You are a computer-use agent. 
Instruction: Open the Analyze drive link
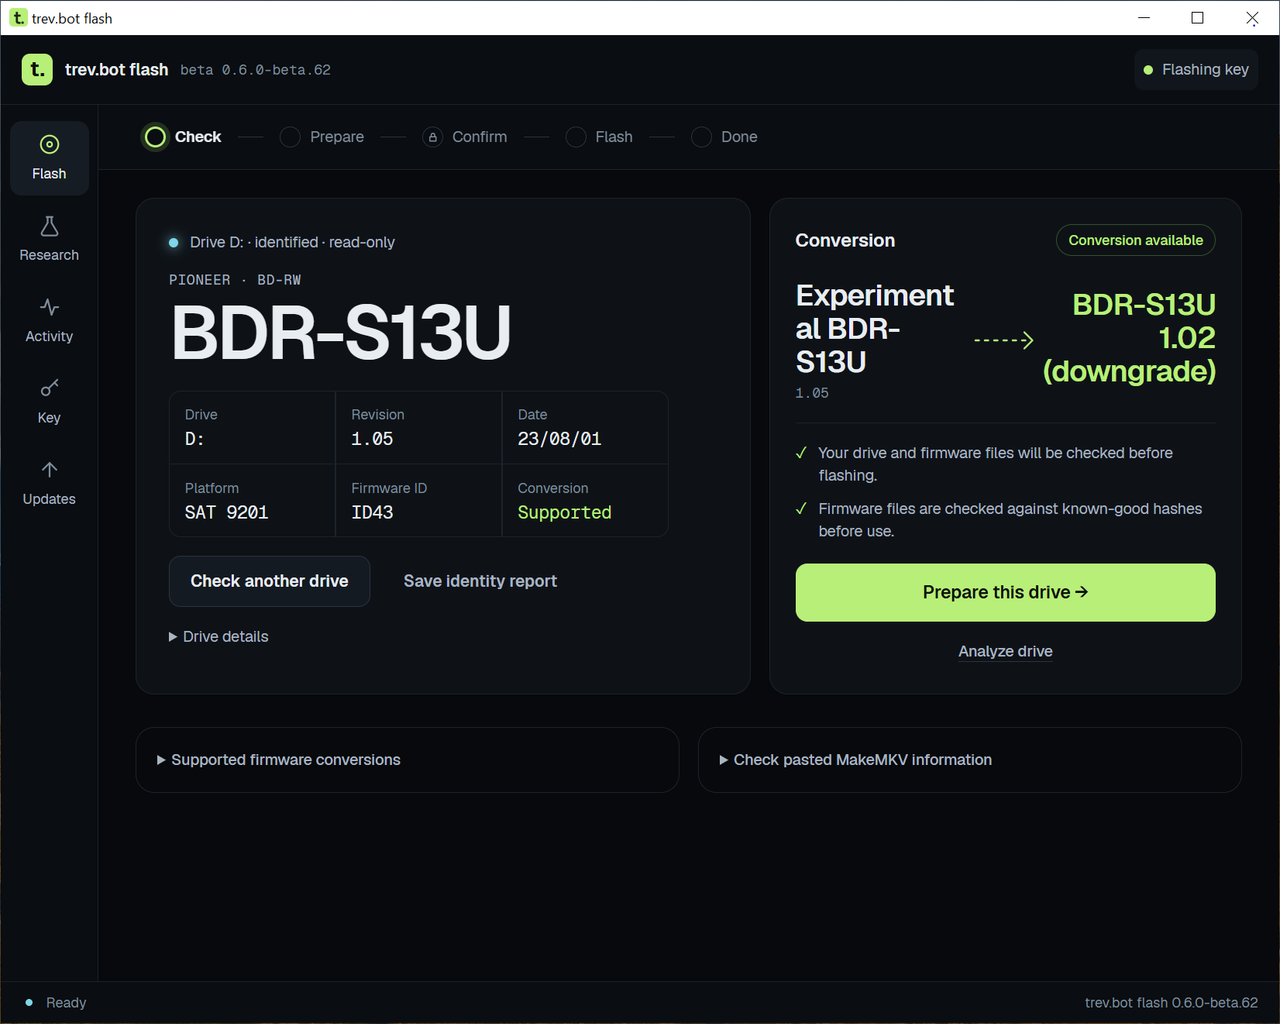click(x=1005, y=651)
